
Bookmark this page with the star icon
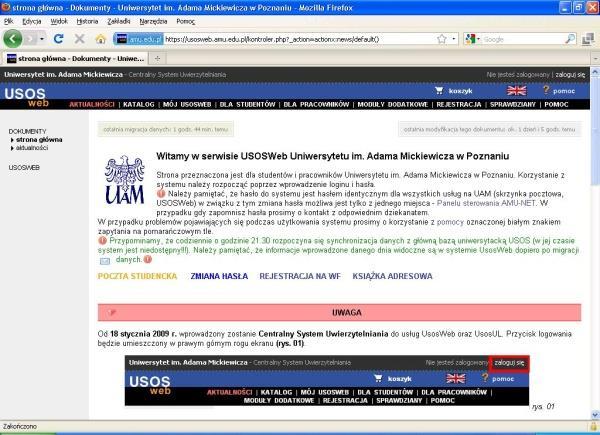click(442, 39)
